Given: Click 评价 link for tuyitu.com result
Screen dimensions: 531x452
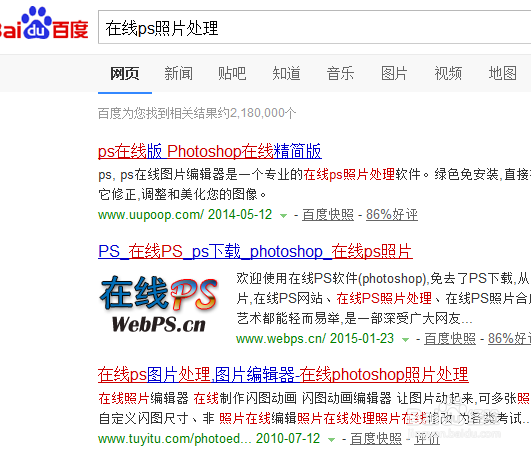Looking at the screenshot, I should (427, 439).
